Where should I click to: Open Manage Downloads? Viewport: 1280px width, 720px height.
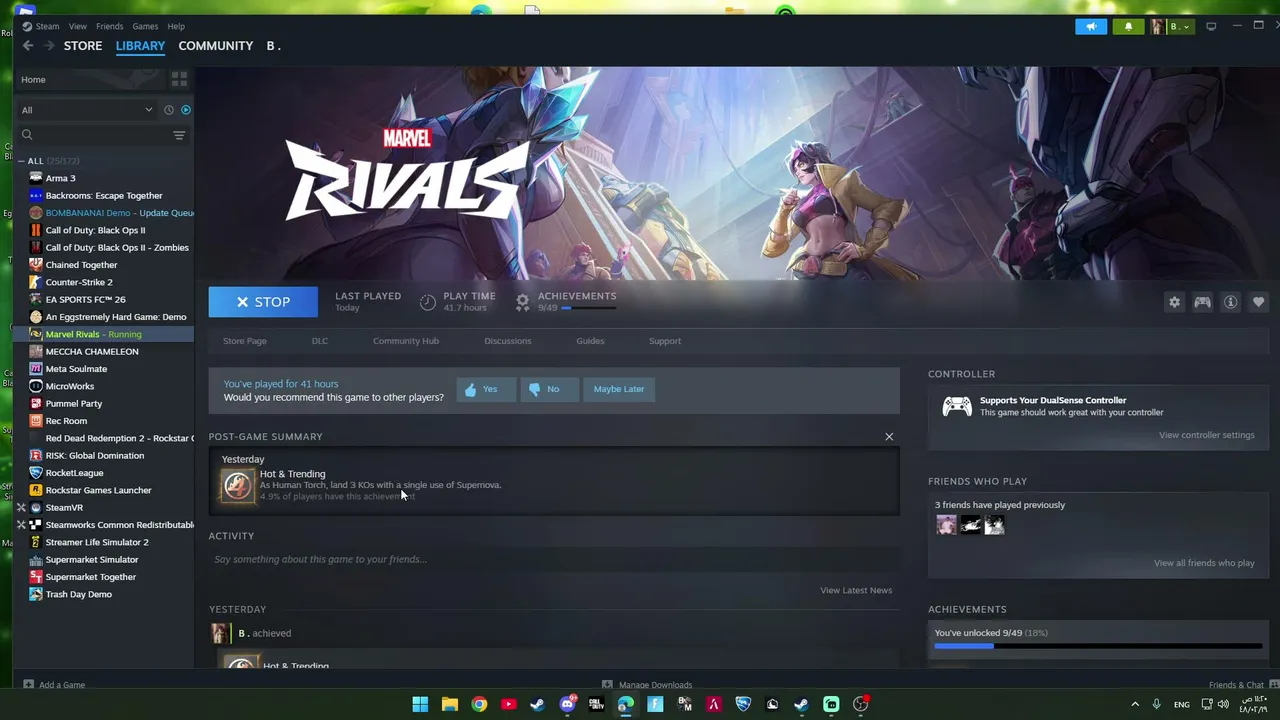[x=647, y=685]
